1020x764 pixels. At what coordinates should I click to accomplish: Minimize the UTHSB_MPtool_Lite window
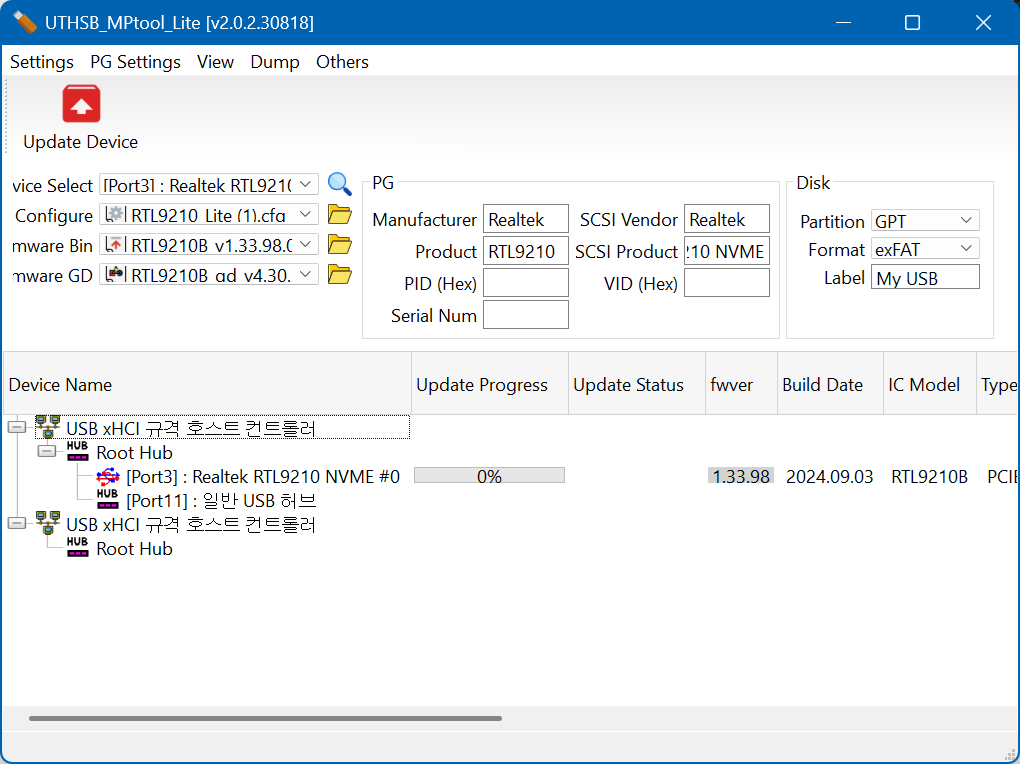tap(843, 23)
